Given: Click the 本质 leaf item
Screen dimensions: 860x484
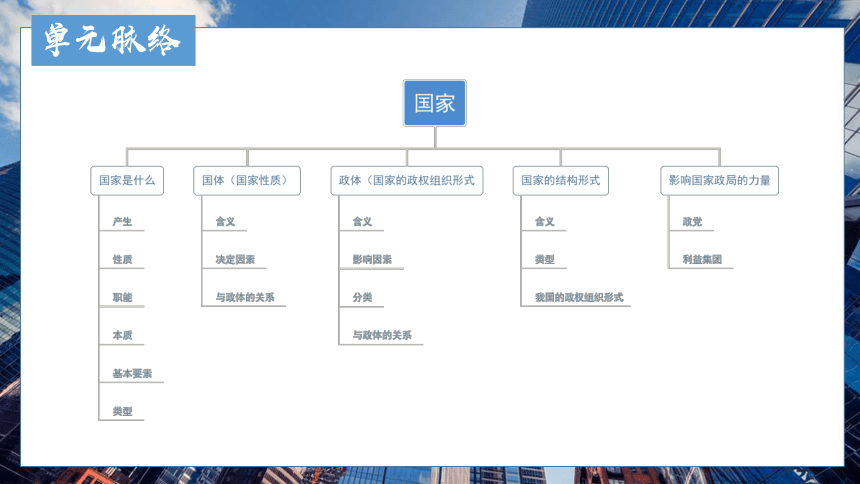Looking at the screenshot, I should point(122,335).
